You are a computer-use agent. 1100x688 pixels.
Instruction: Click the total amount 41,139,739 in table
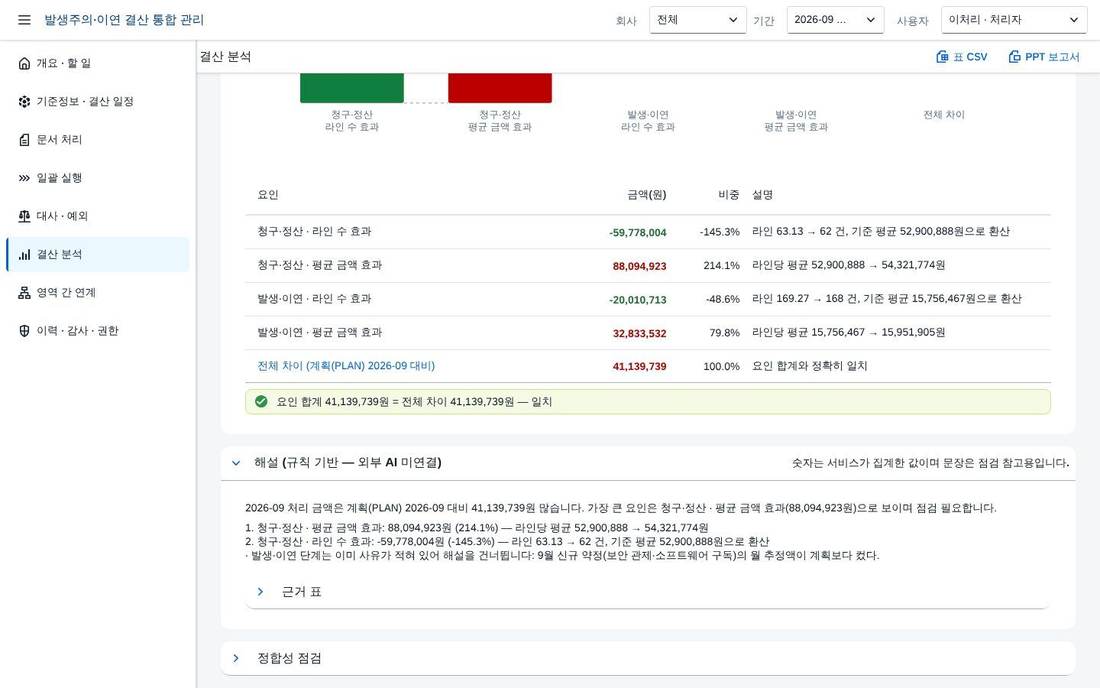click(x=640, y=366)
